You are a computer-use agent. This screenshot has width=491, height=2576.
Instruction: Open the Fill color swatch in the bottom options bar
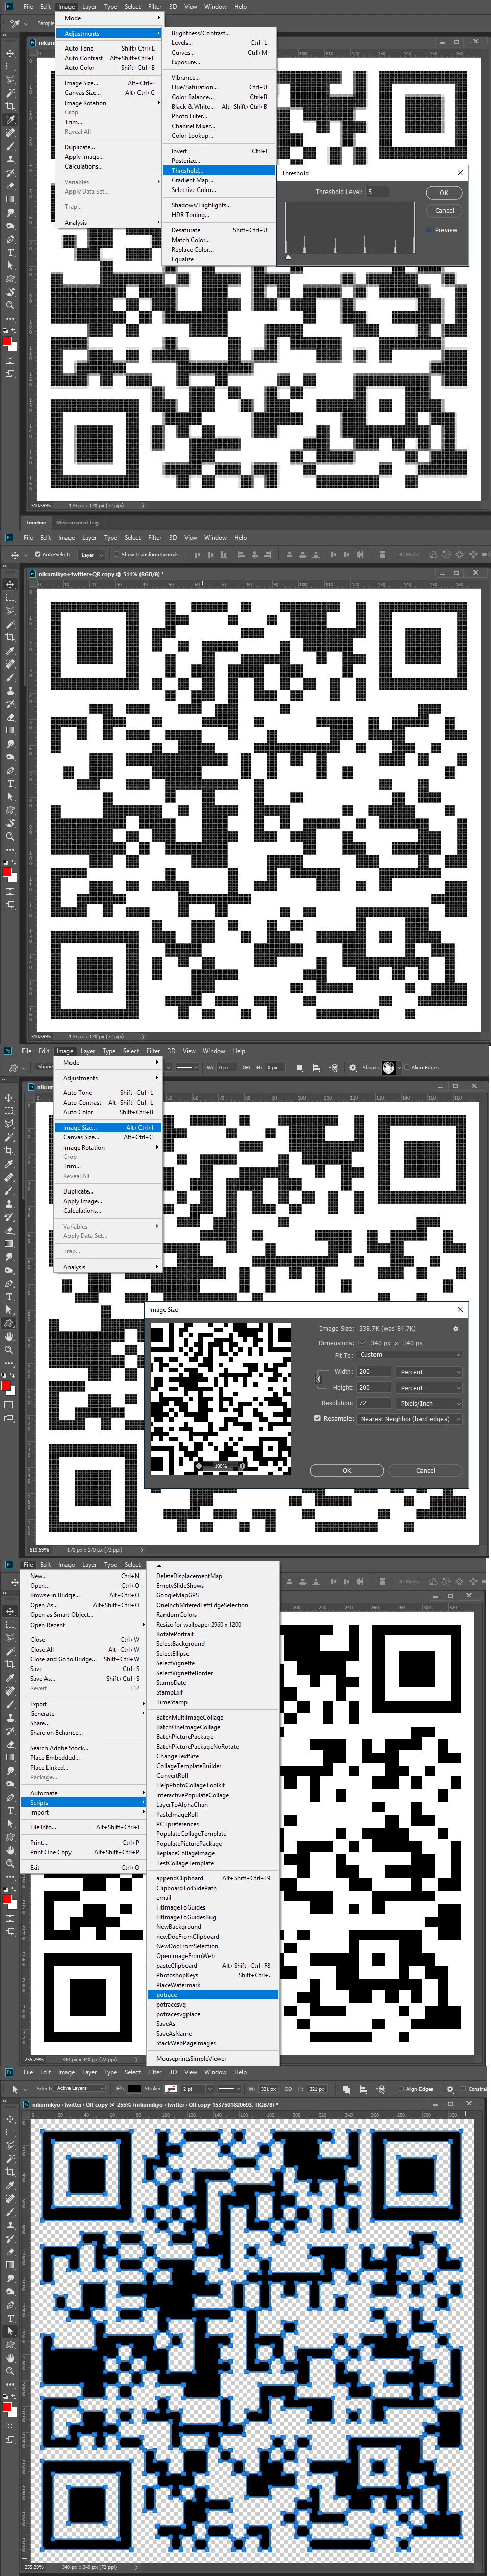[134, 2089]
